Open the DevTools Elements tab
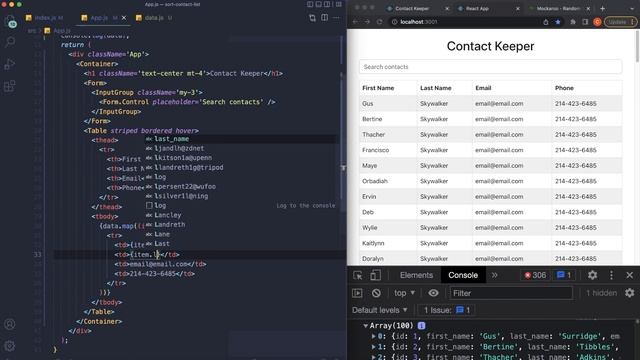 pos(416,276)
